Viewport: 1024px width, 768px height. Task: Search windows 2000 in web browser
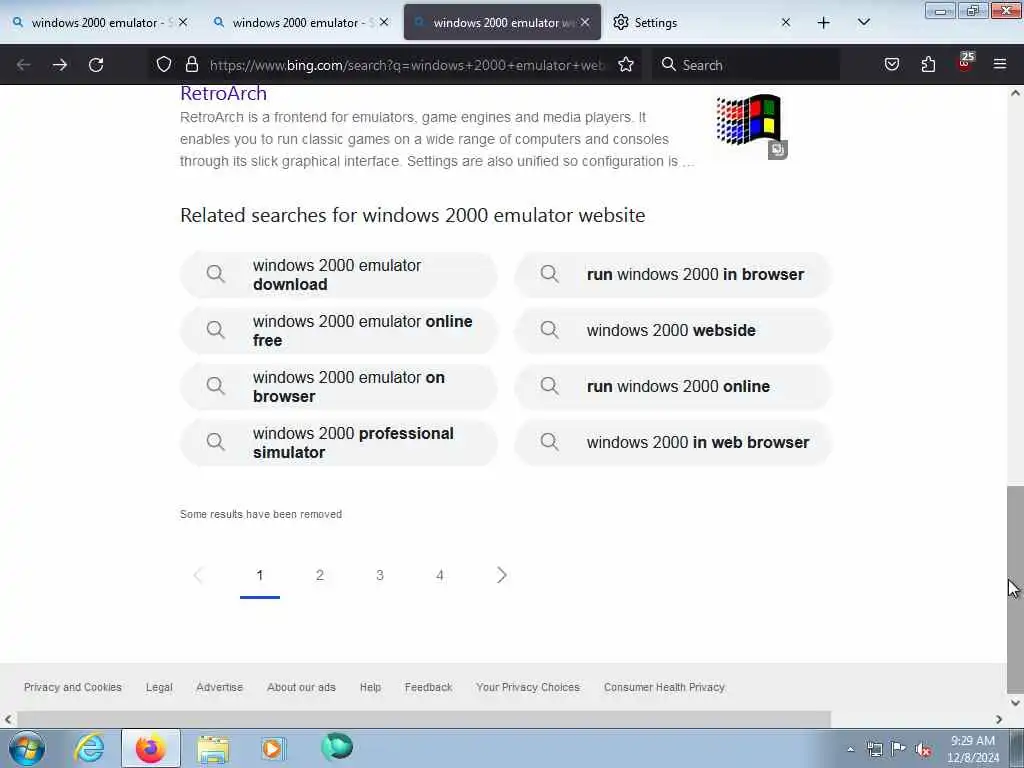click(x=673, y=443)
